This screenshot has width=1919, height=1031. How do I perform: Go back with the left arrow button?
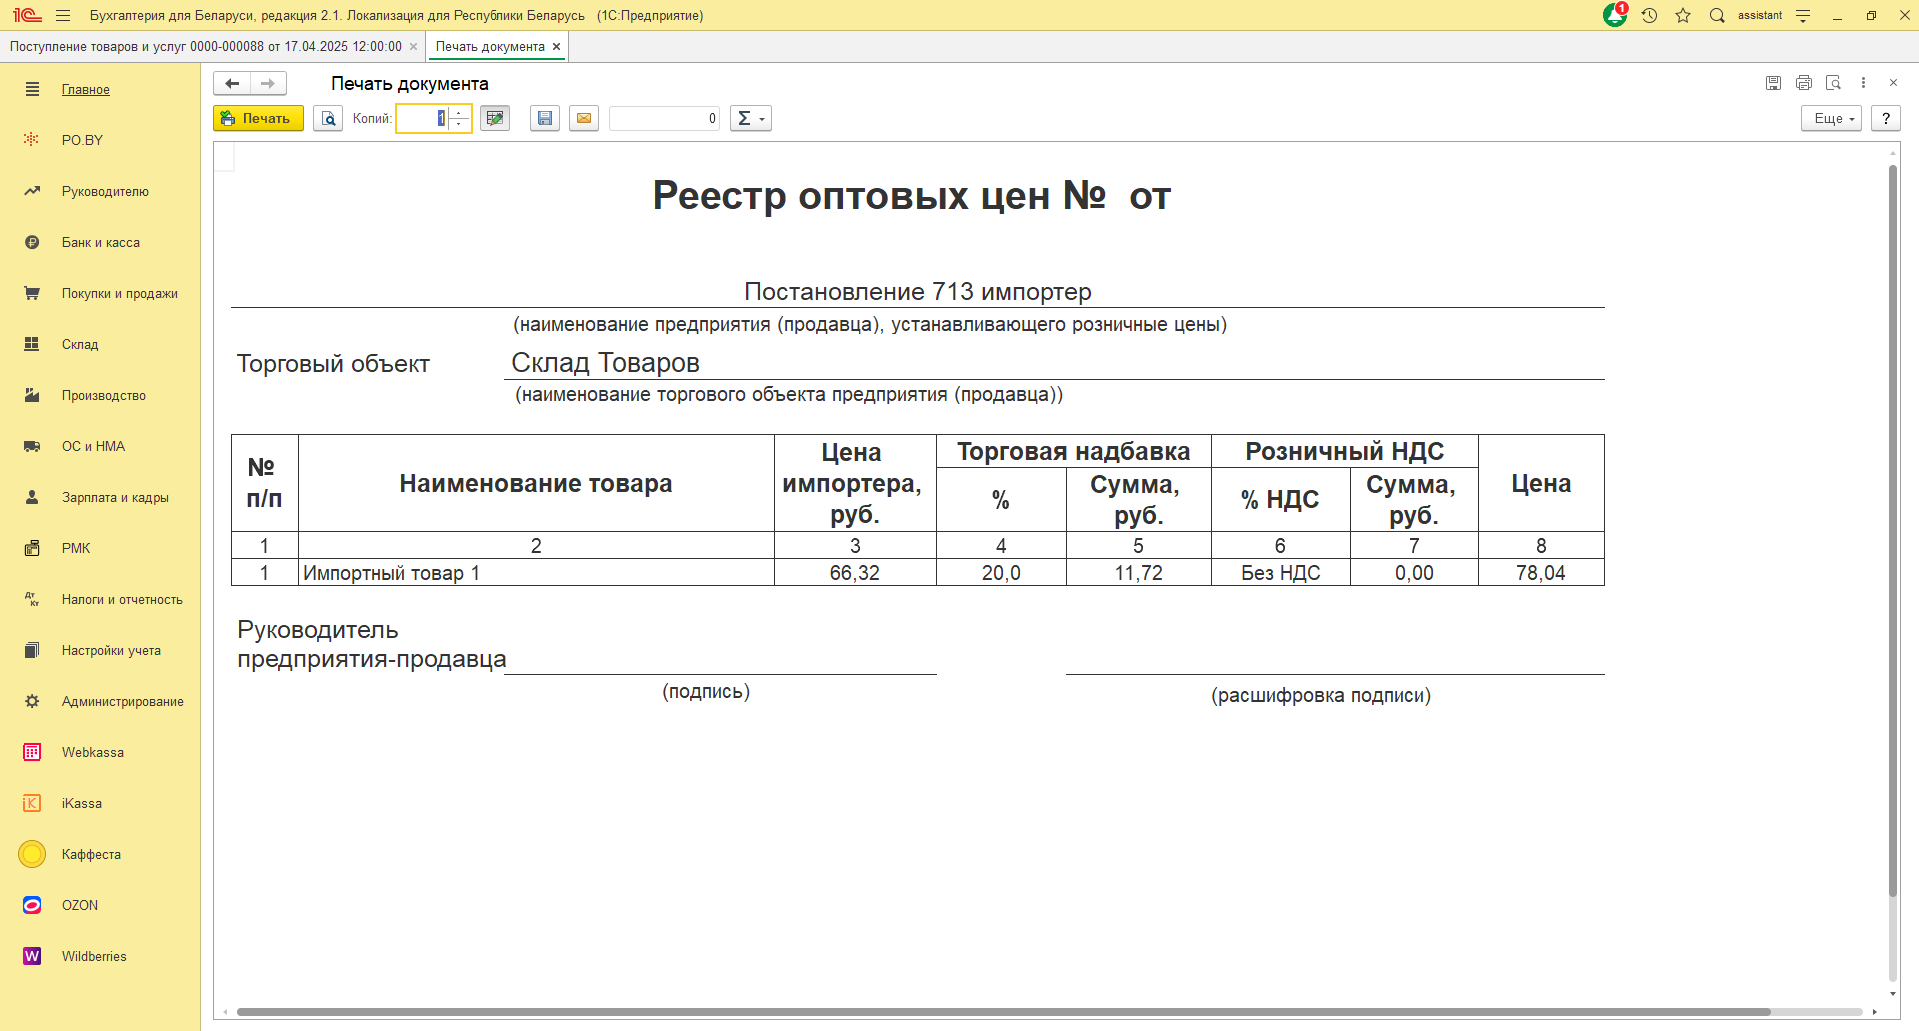[x=232, y=83]
